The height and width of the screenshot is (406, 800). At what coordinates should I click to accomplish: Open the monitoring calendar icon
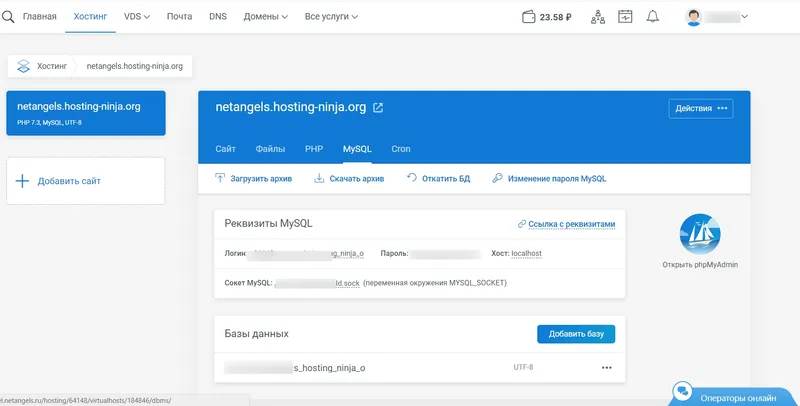click(x=625, y=17)
